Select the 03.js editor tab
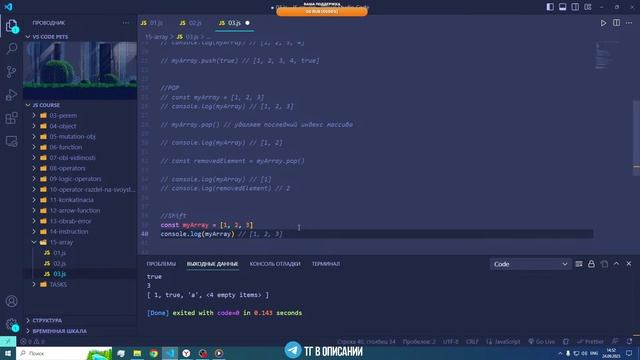The width and height of the screenshot is (640, 360). click(233, 23)
